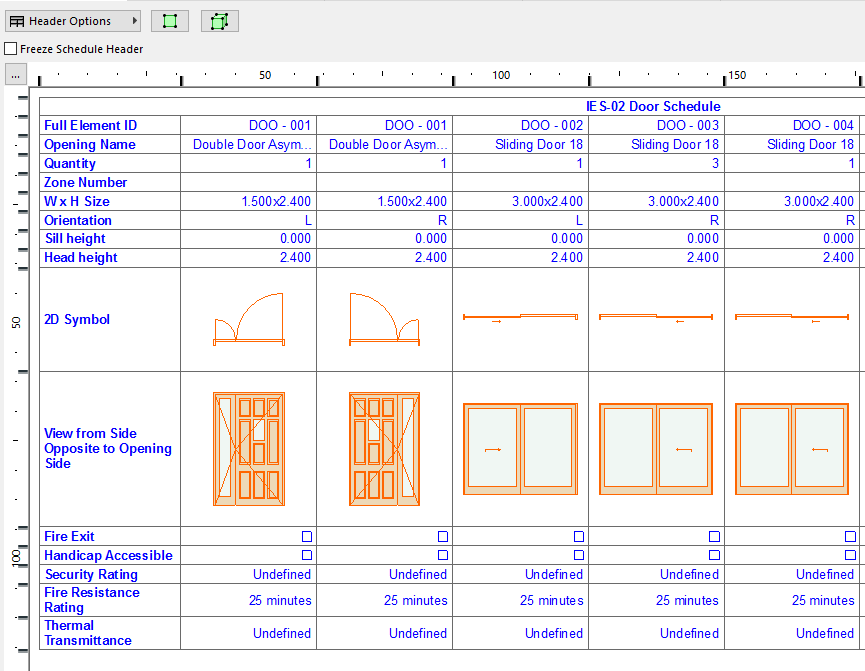Select the Opening Name header cell
The width and height of the screenshot is (865, 671).
(110, 145)
